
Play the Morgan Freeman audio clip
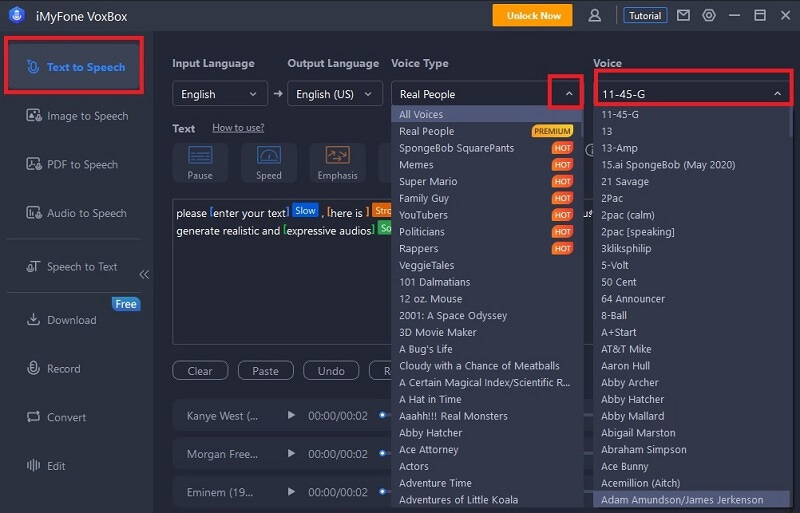pyautogui.click(x=291, y=453)
